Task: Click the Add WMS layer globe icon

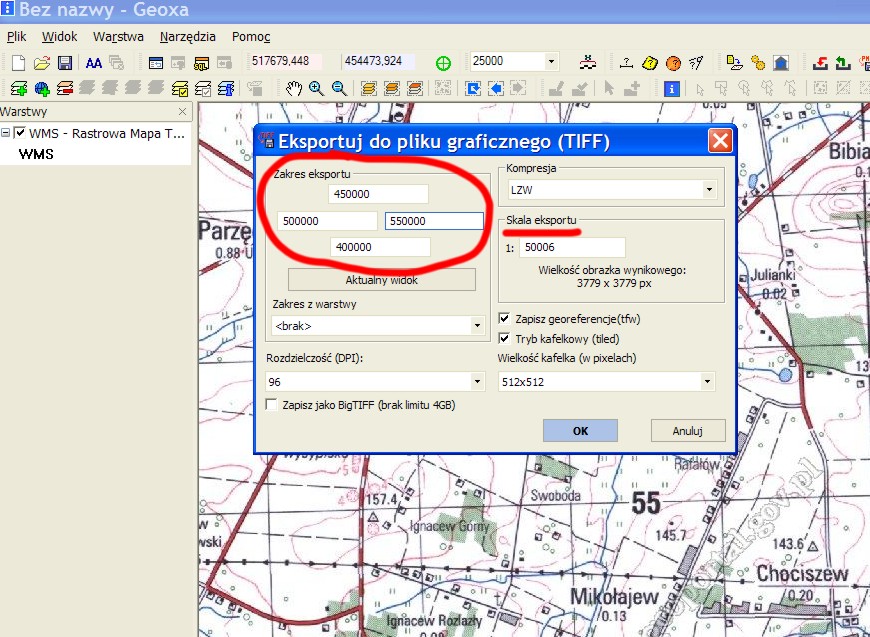Action: [x=41, y=88]
